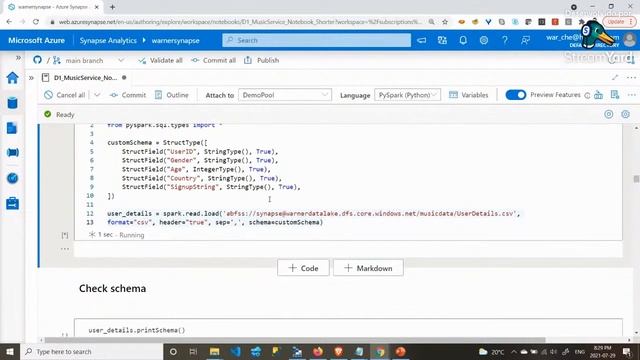The height and width of the screenshot is (360, 640).
Task: Open the tab bar more options ellipsis
Action: click(x=631, y=77)
